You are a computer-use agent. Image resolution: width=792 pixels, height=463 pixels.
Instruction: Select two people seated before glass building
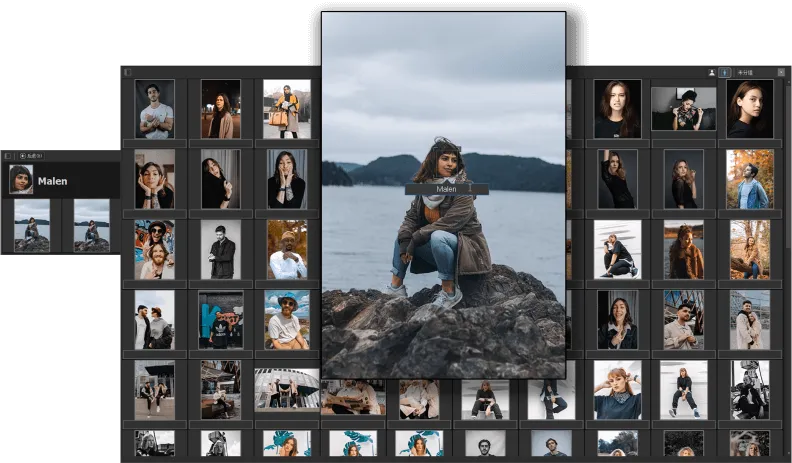[155, 390]
